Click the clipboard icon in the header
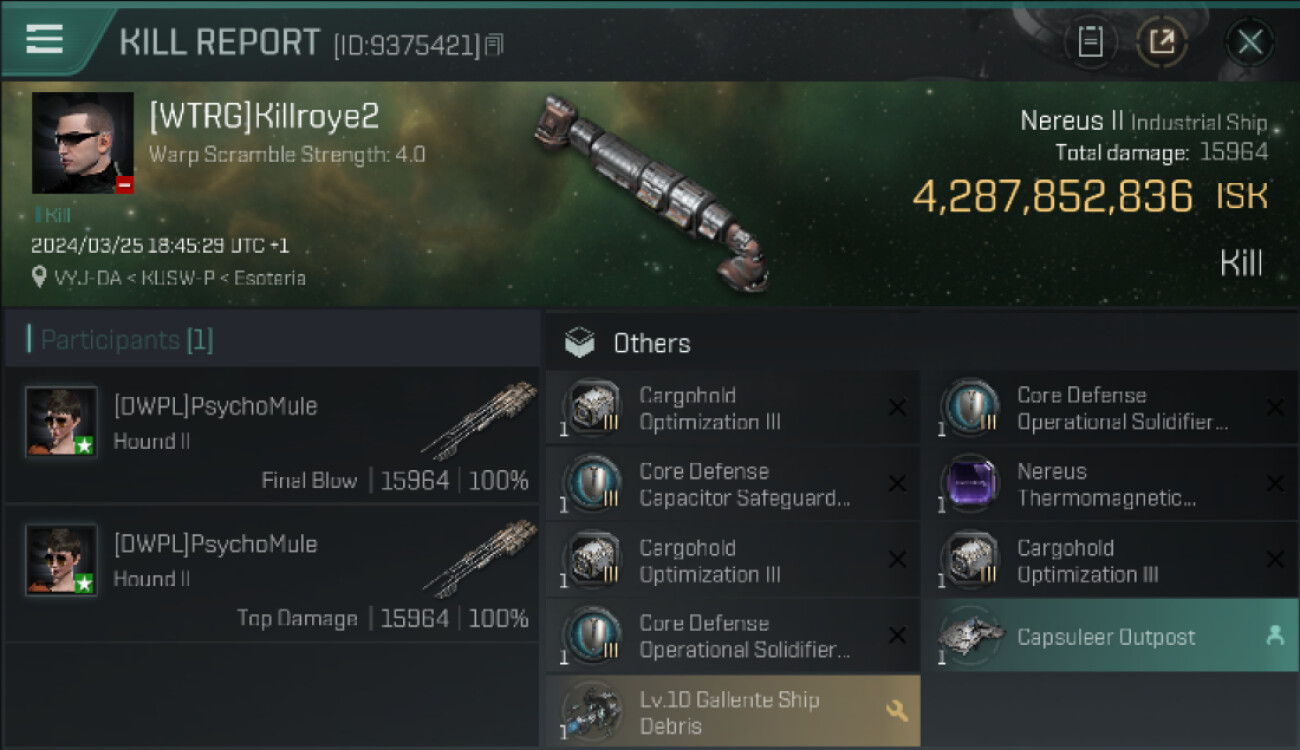1300x750 pixels. [x=1090, y=42]
